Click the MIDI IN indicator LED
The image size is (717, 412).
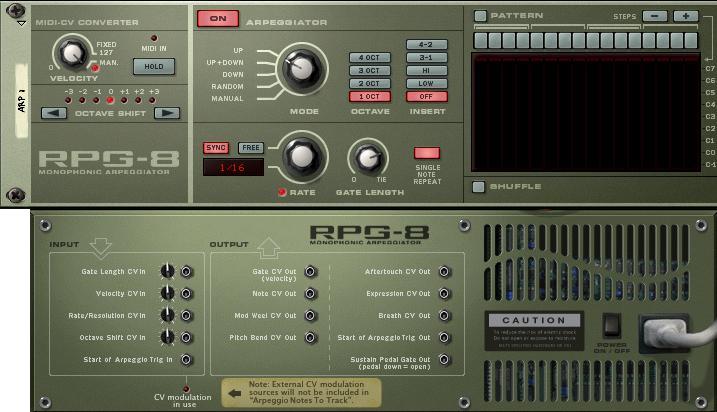click(154, 38)
